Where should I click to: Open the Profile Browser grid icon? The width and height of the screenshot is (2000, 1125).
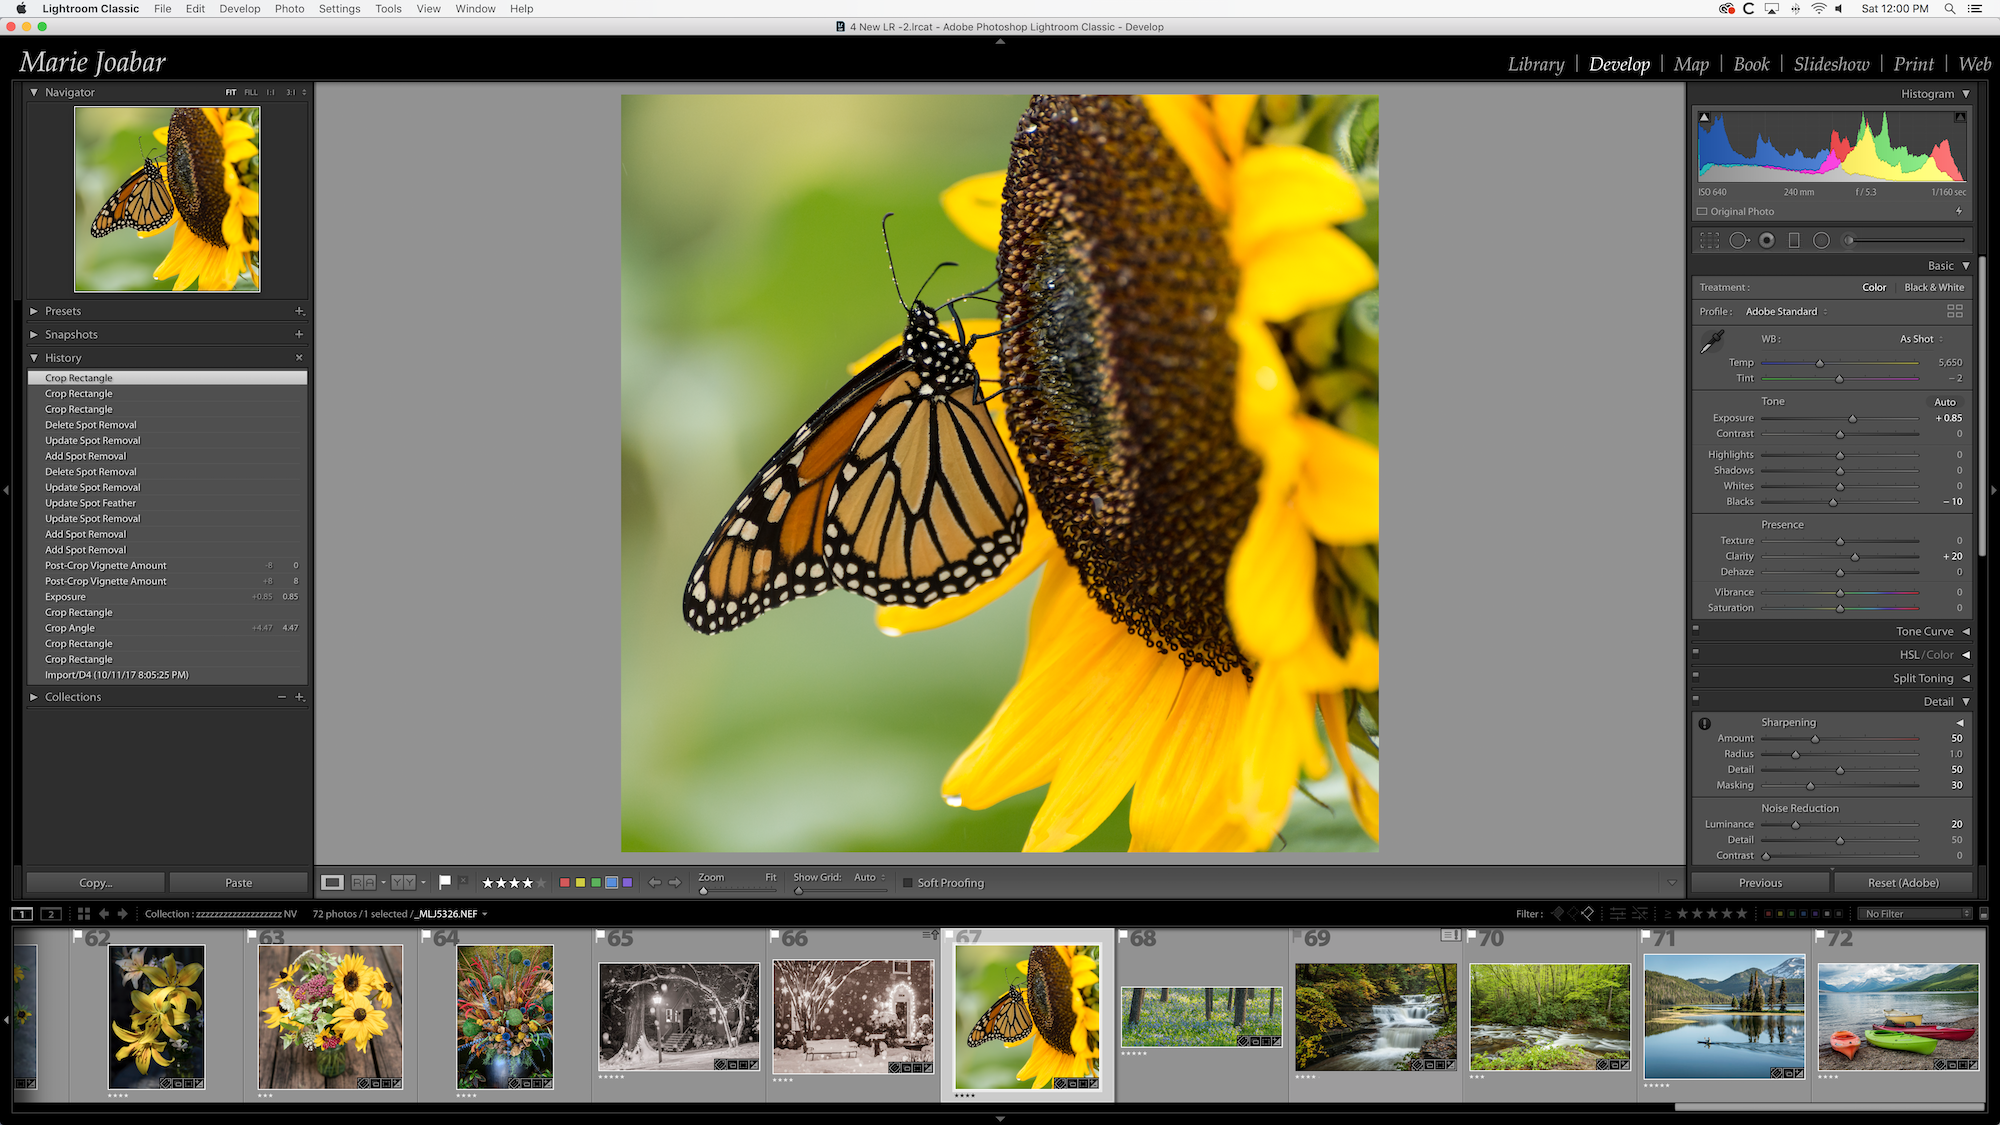coord(1954,311)
